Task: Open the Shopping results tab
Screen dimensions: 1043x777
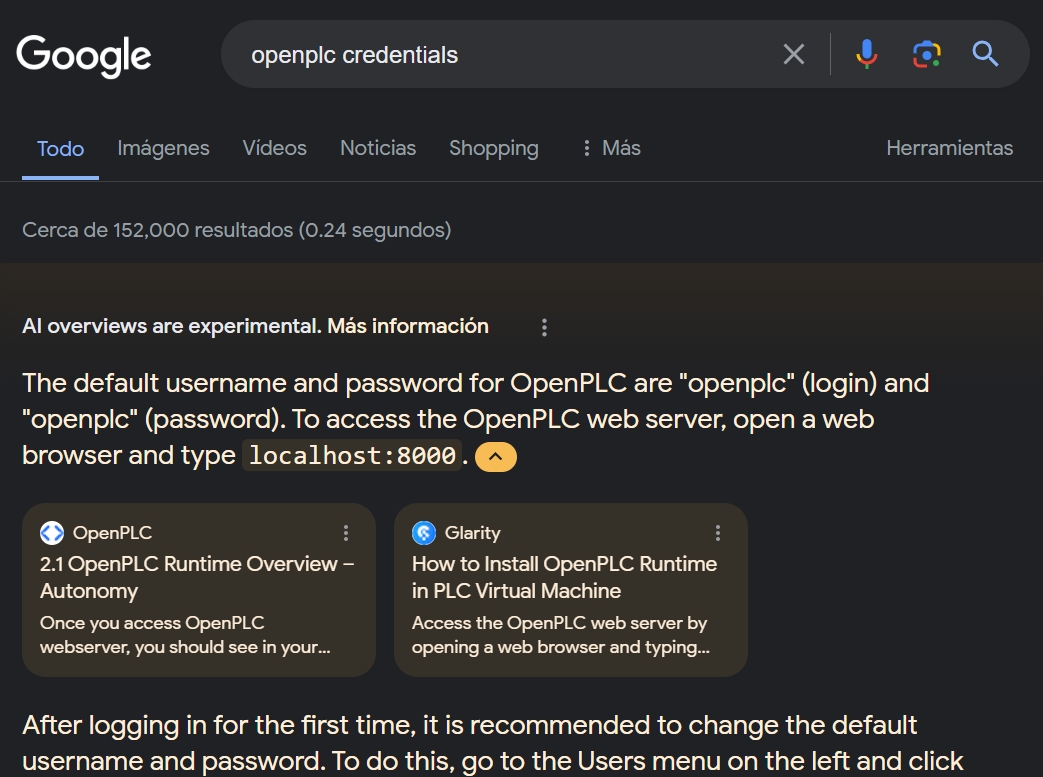Action: click(493, 148)
